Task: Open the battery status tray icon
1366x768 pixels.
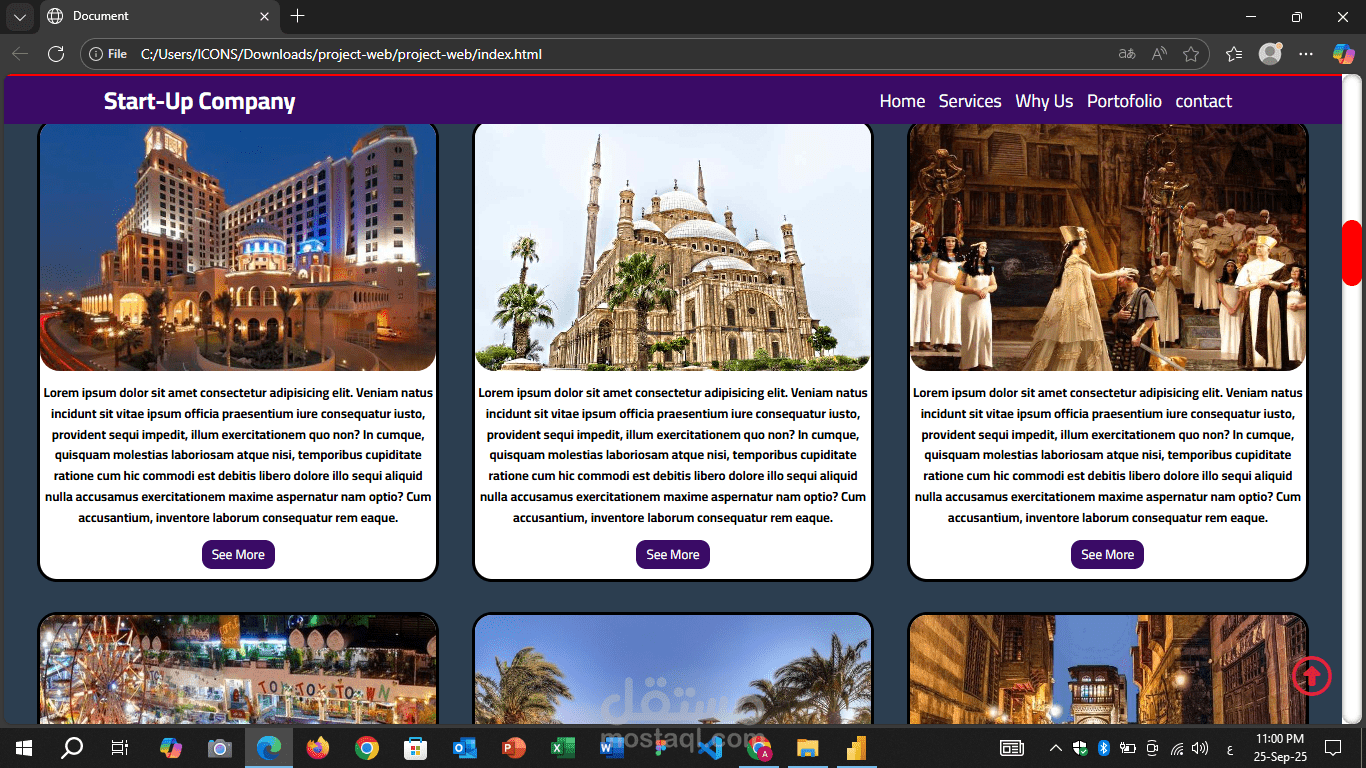Action: click(x=1128, y=748)
